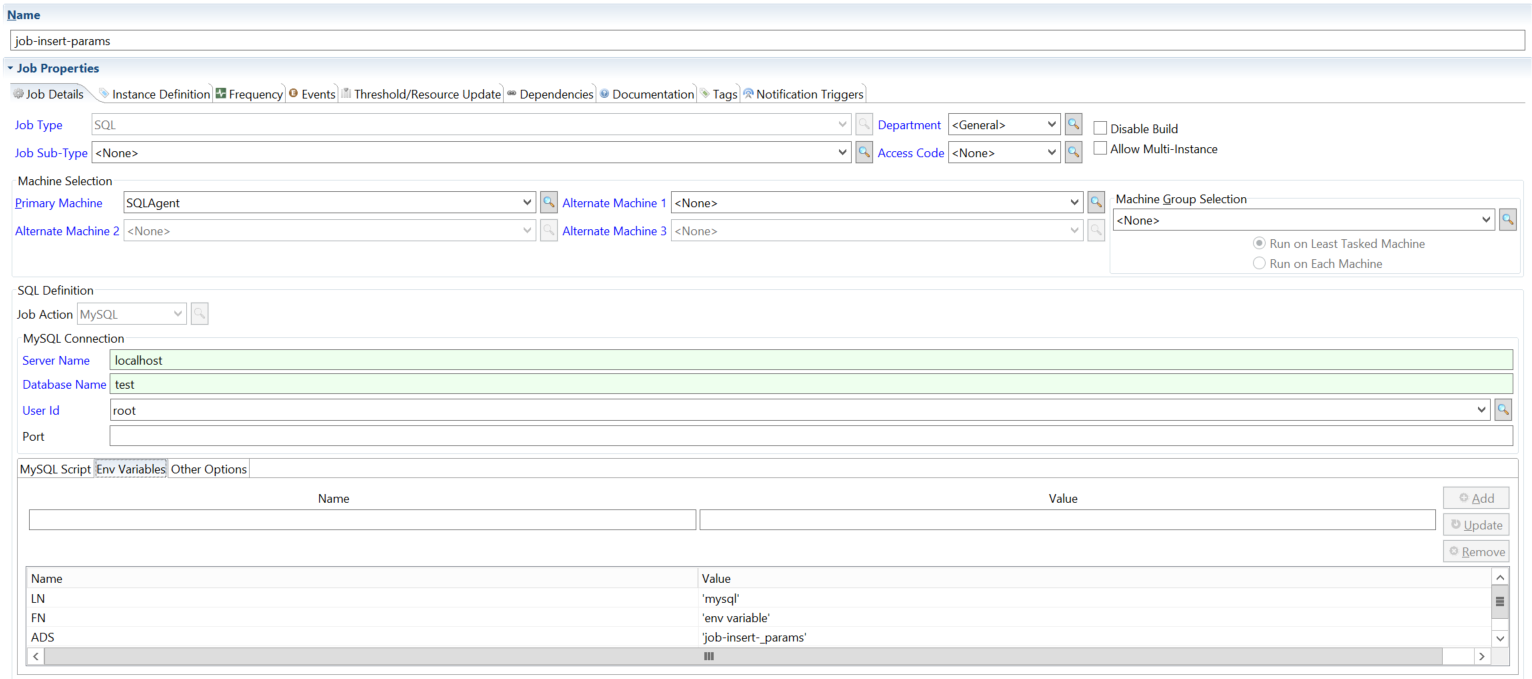Click the Primary Machine link label
1532x679 pixels.
[58, 203]
